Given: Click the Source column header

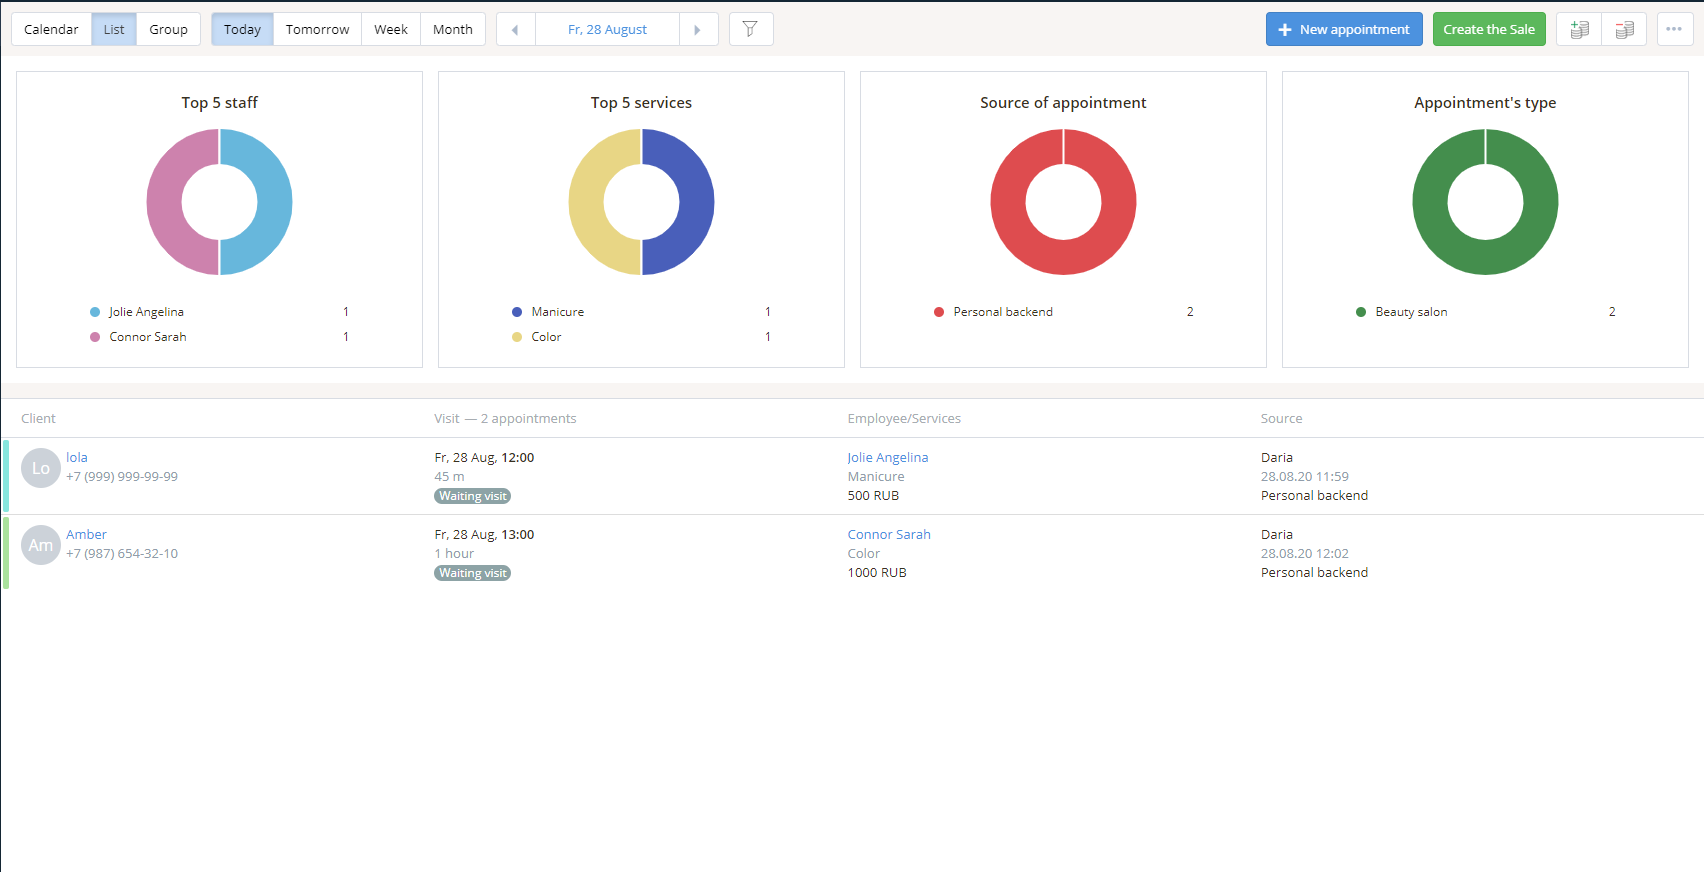Looking at the screenshot, I should tap(1281, 418).
